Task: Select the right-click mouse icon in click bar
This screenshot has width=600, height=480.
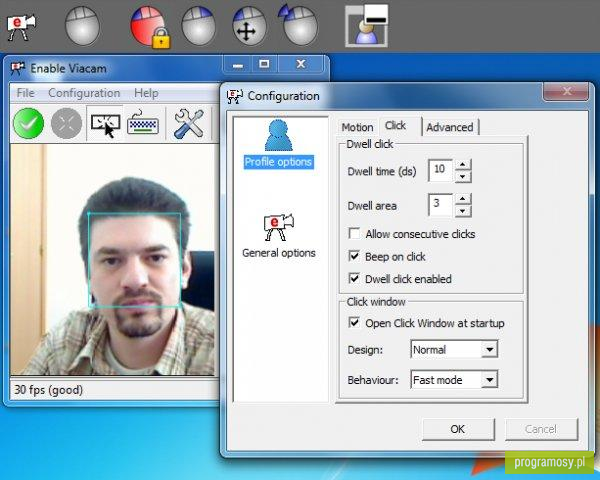Action: tap(198, 26)
